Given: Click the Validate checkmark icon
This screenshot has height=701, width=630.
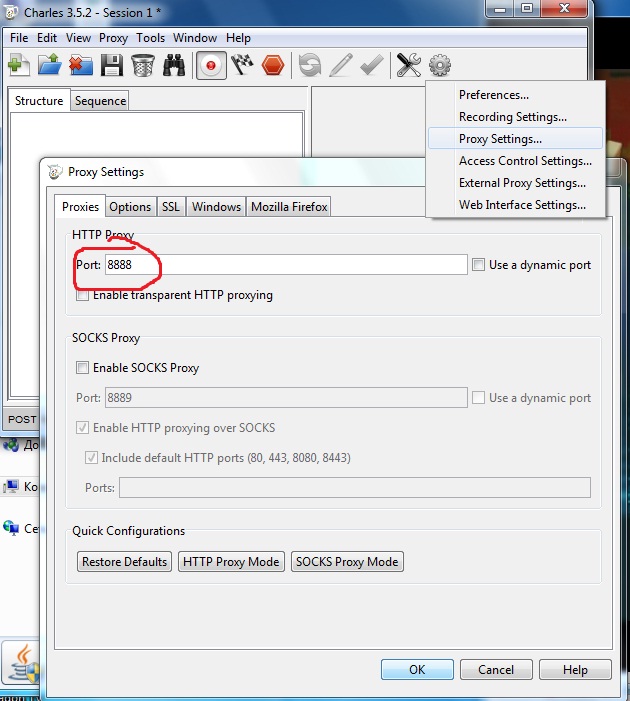Looking at the screenshot, I should (372, 65).
